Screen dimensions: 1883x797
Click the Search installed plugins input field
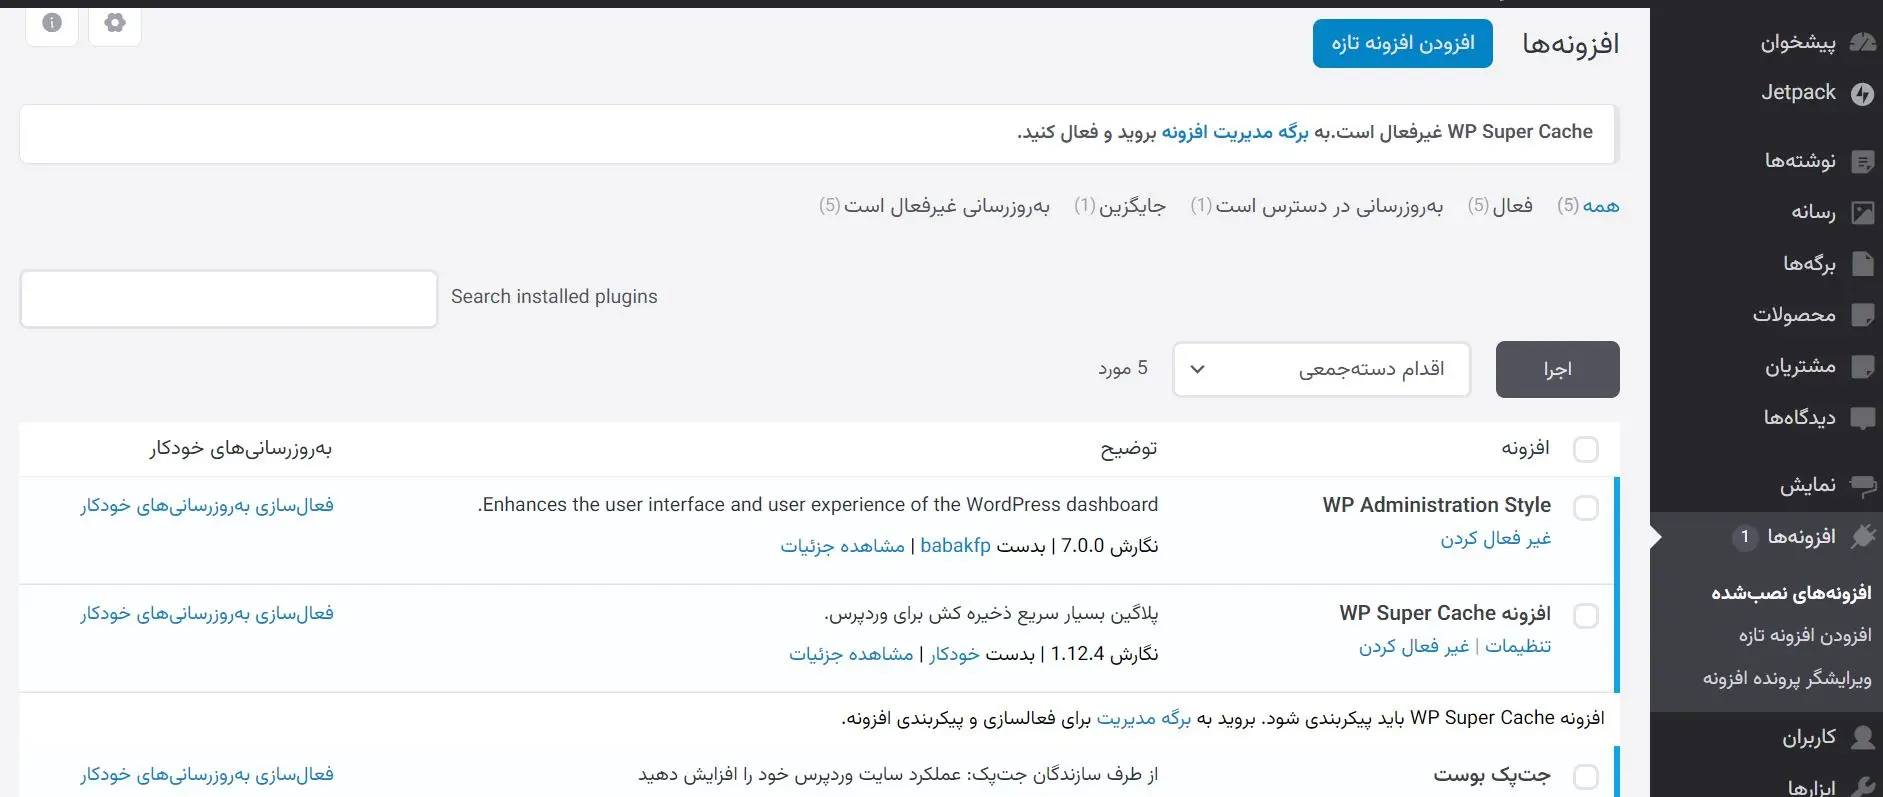[229, 299]
